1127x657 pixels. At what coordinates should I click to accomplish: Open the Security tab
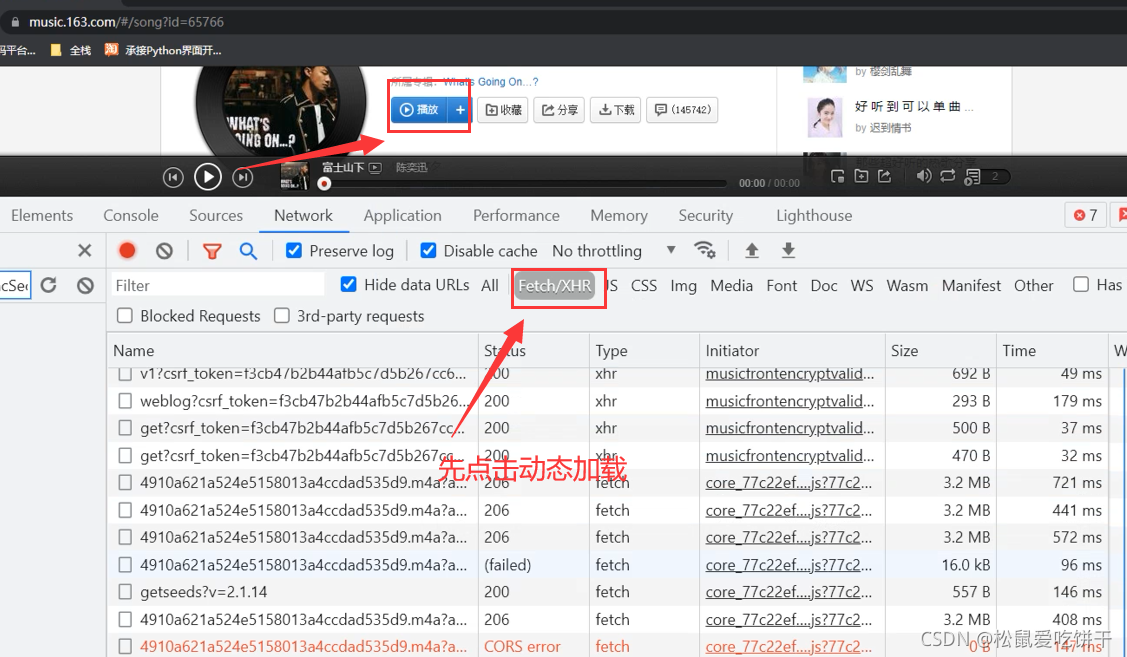pyautogui.click(x=706, y=216)
